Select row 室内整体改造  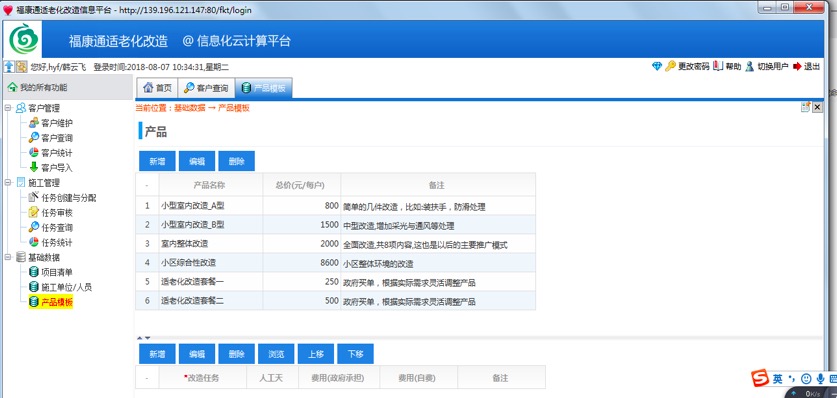[x=335, y=244]
